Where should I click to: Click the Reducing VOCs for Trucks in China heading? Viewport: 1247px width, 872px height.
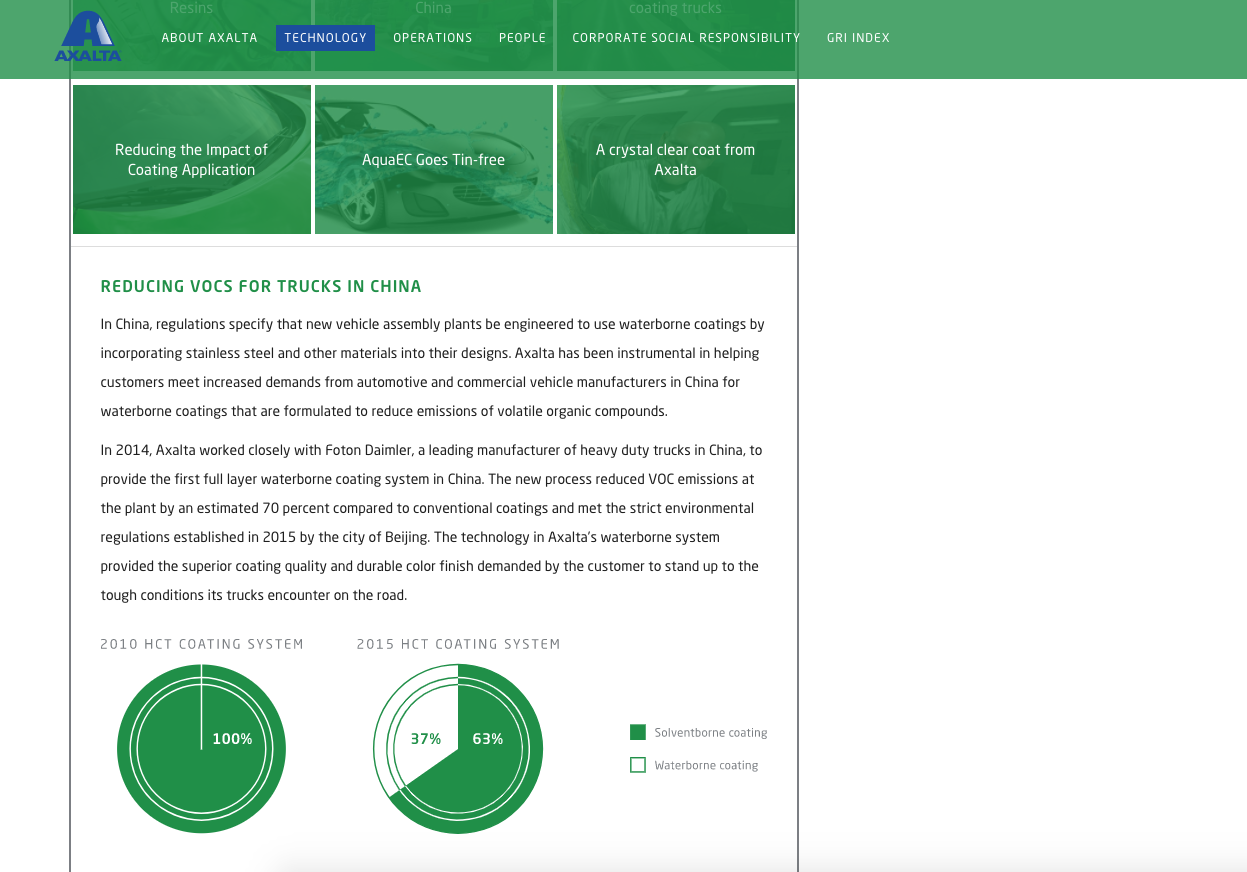(x=261, y=287)
